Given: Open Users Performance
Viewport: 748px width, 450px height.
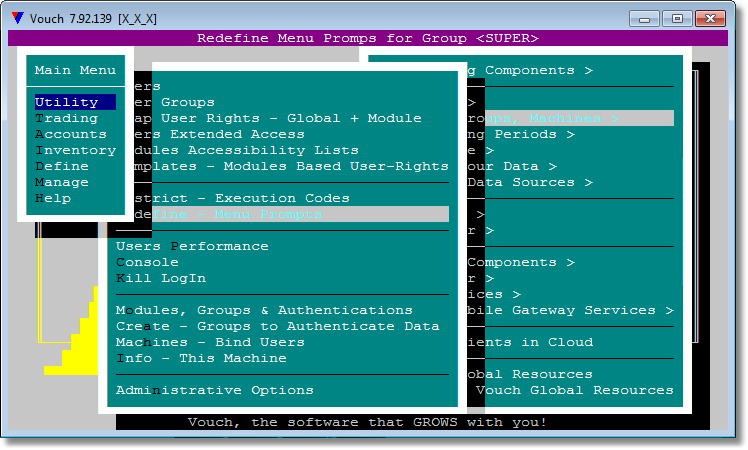Looking at the screenshot, I should [192, 246].
